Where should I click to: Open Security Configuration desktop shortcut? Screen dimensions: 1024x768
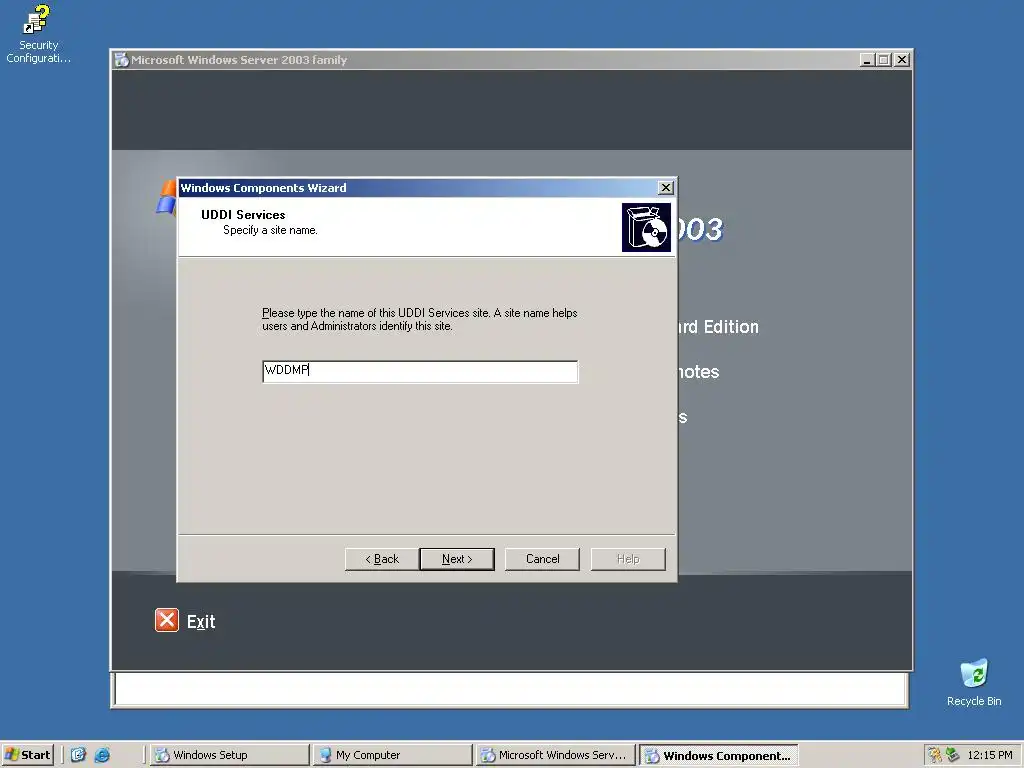tap(38, 34)
